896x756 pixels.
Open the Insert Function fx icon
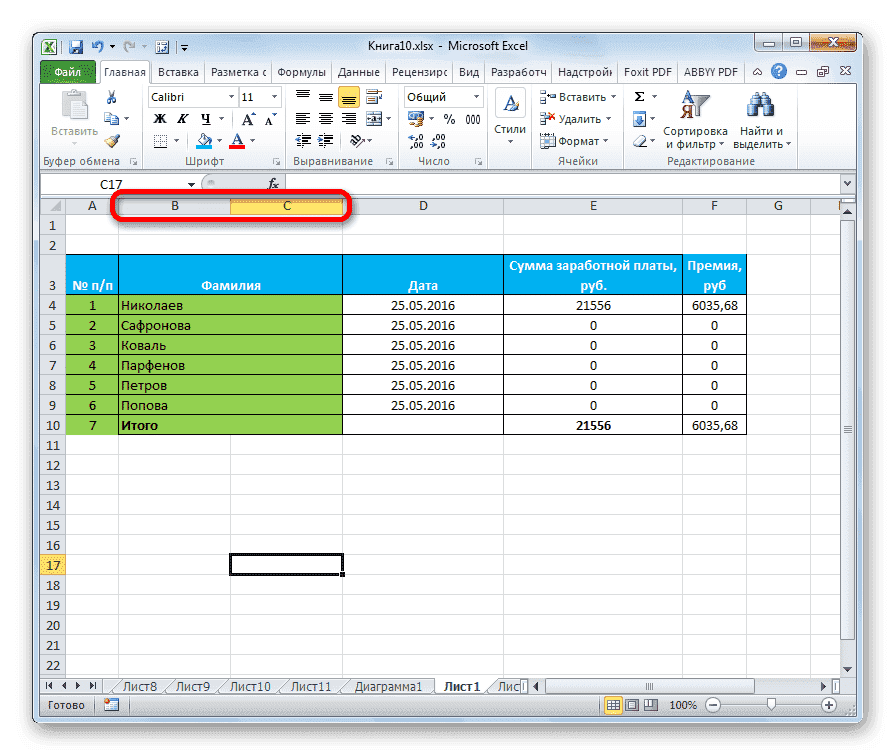272,183
